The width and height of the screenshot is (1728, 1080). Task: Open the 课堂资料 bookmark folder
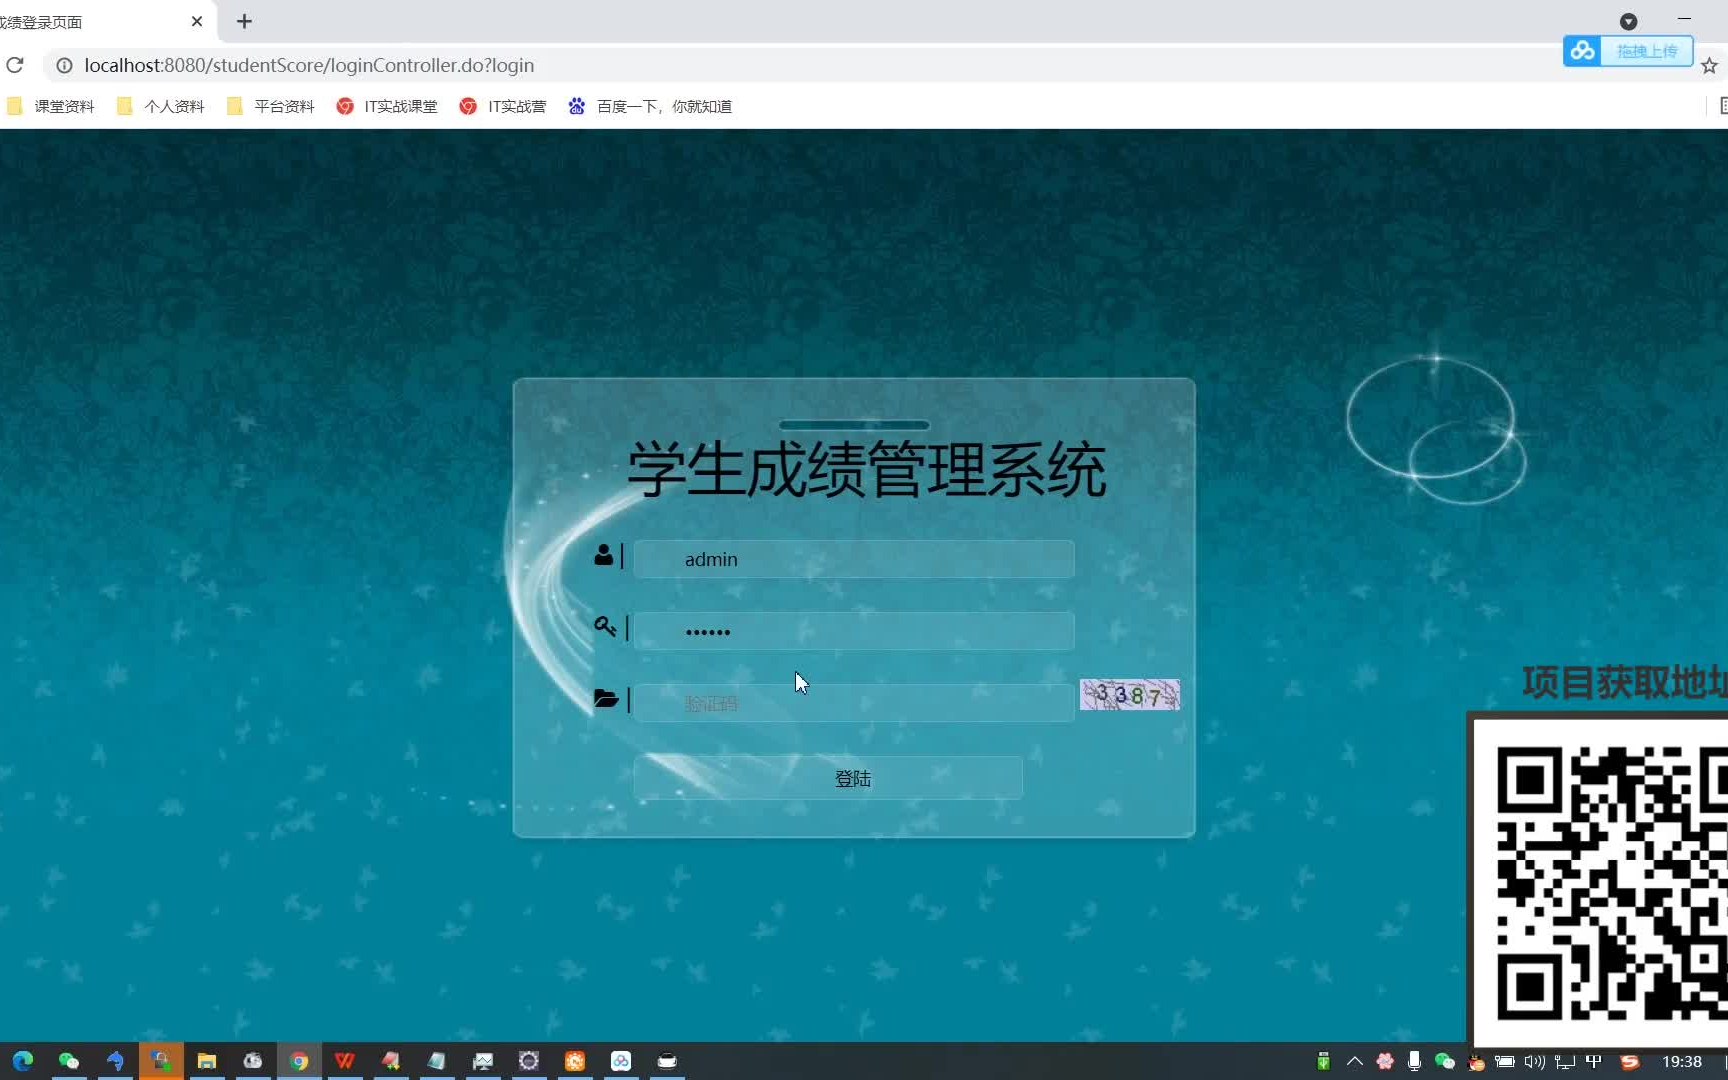51,106
